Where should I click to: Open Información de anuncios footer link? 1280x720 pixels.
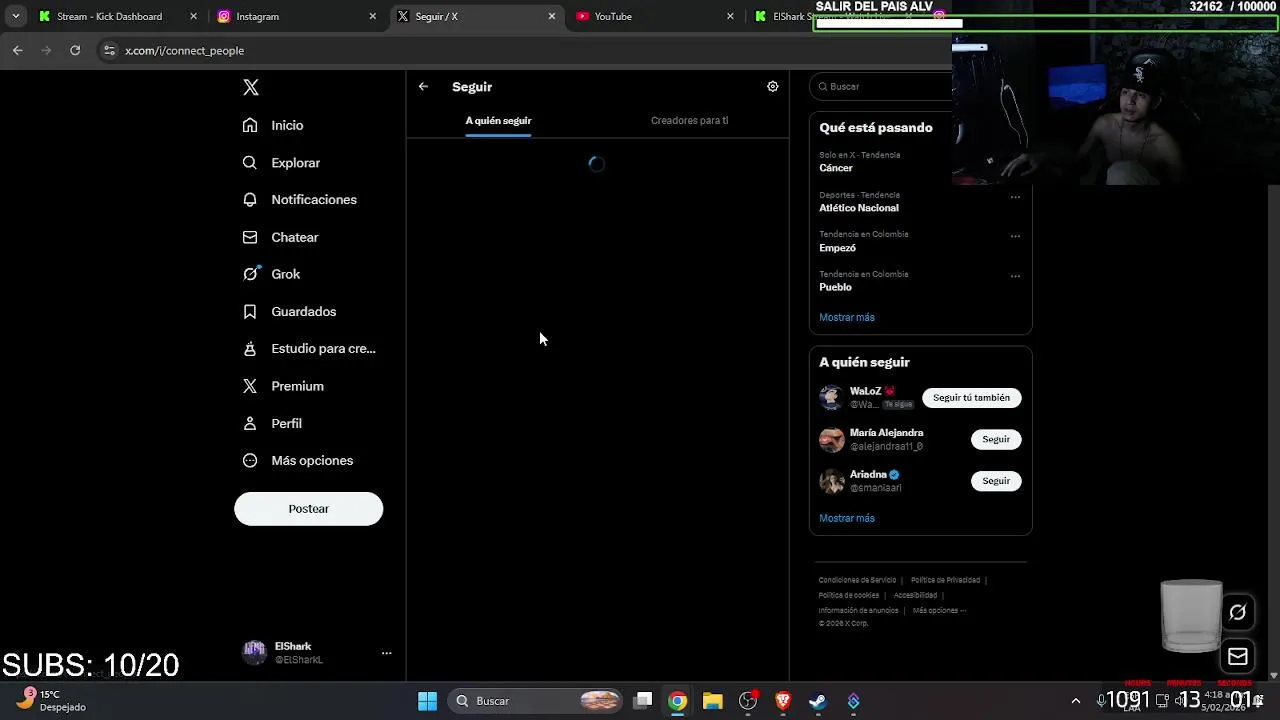[x=858, y=610]
